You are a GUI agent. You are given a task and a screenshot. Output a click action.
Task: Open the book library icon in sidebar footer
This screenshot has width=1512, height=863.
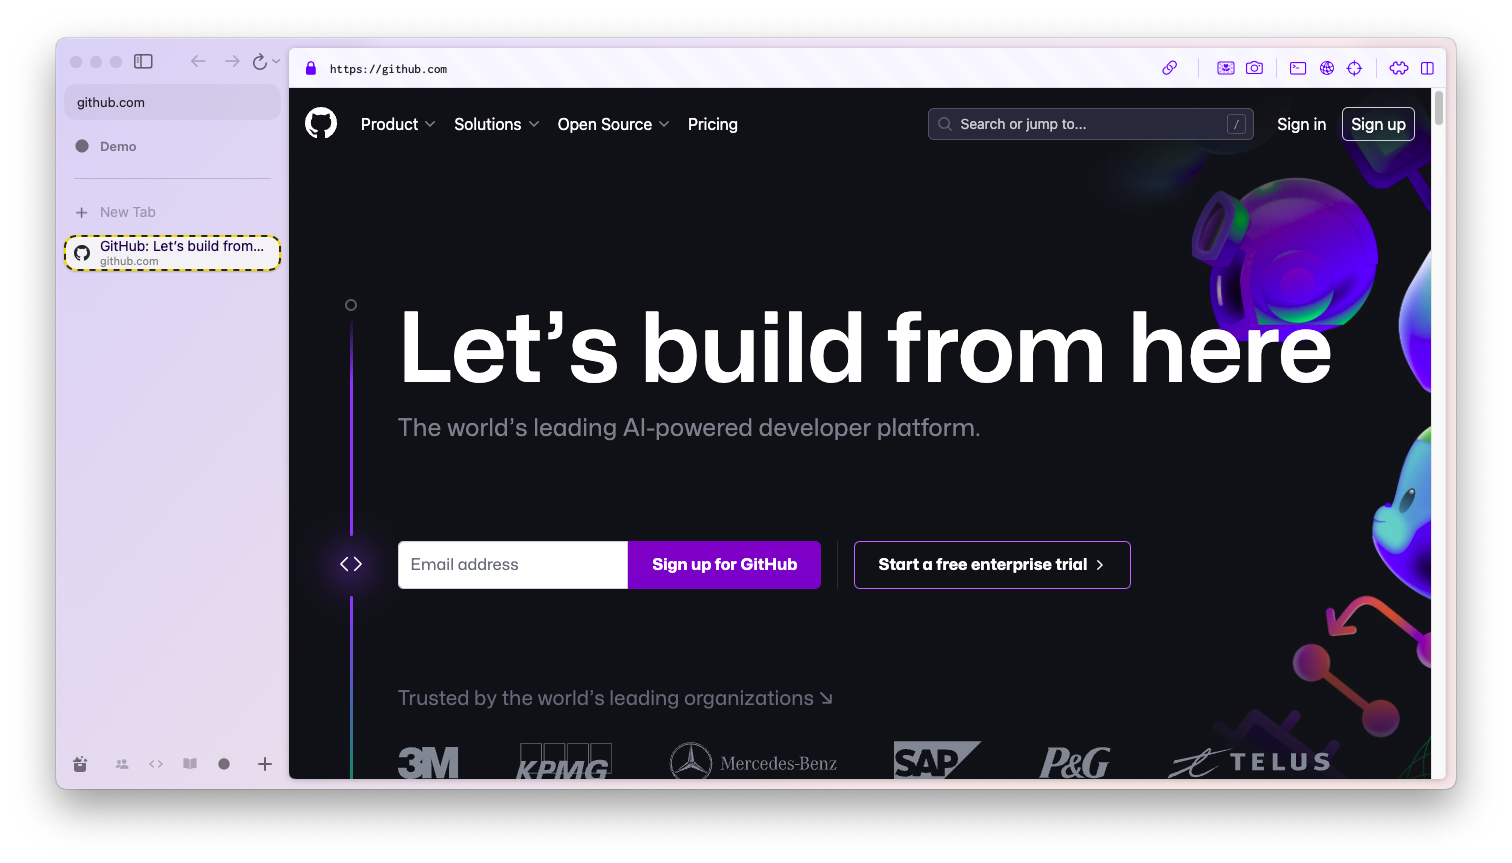click(190, 764)
